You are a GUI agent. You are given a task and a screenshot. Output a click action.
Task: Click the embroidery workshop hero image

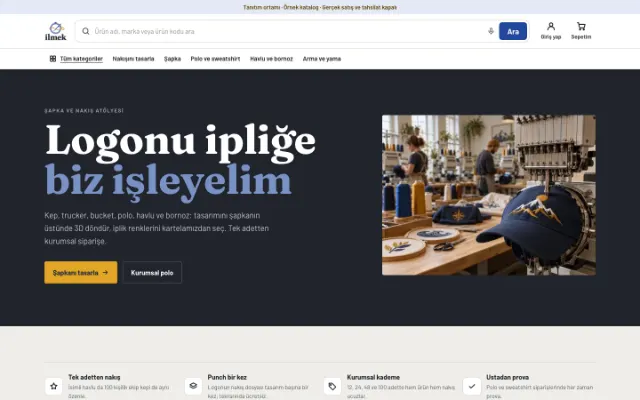[489, 195]
